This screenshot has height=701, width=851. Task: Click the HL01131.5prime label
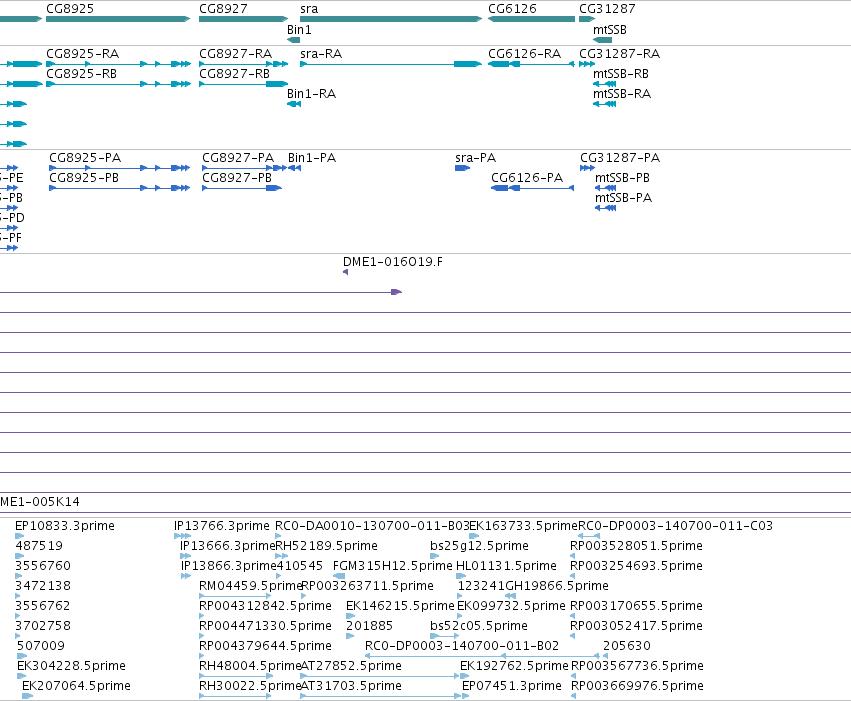pos(506,566)
